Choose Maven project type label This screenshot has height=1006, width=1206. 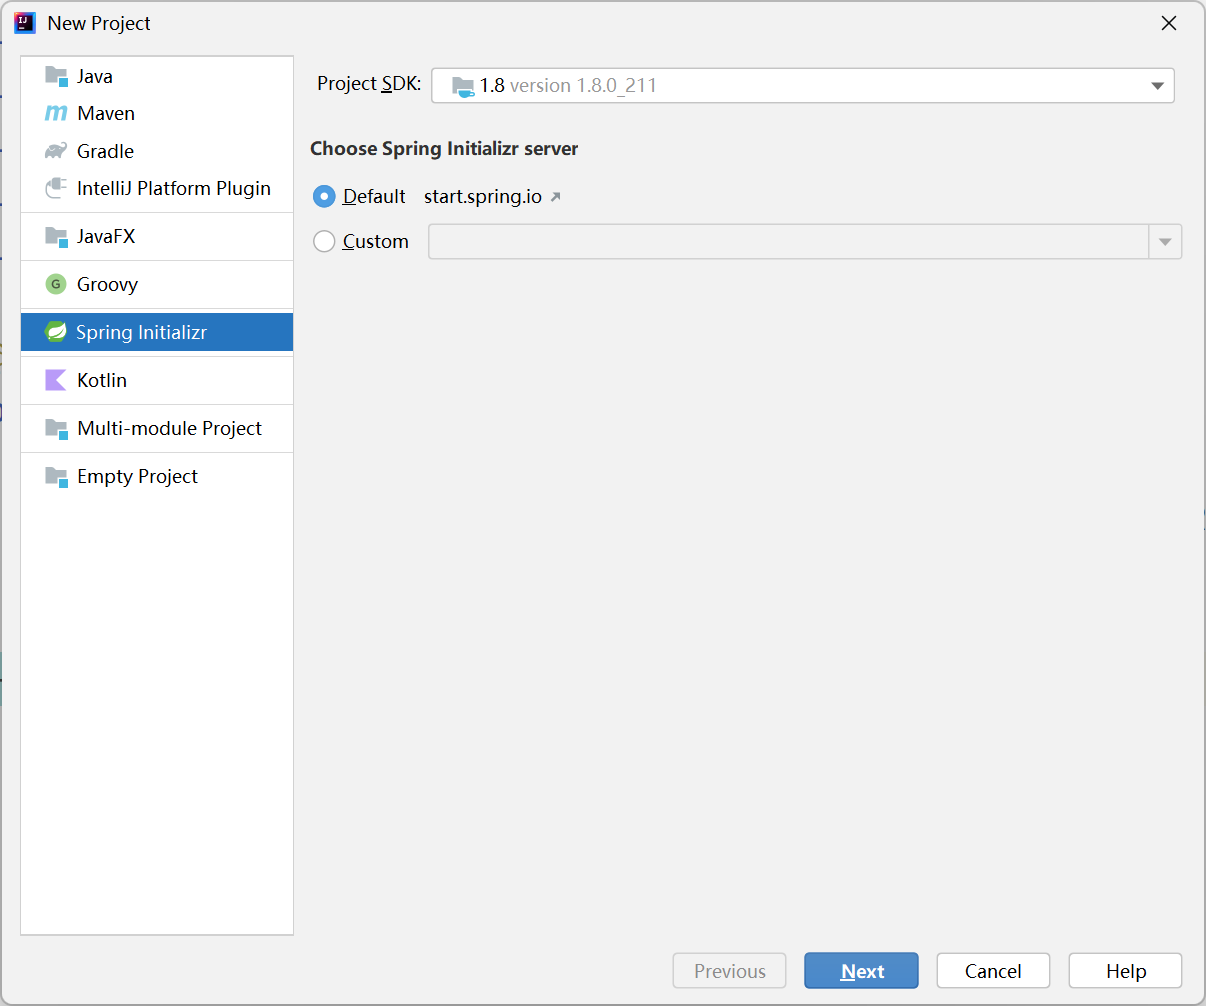[106, 114]
